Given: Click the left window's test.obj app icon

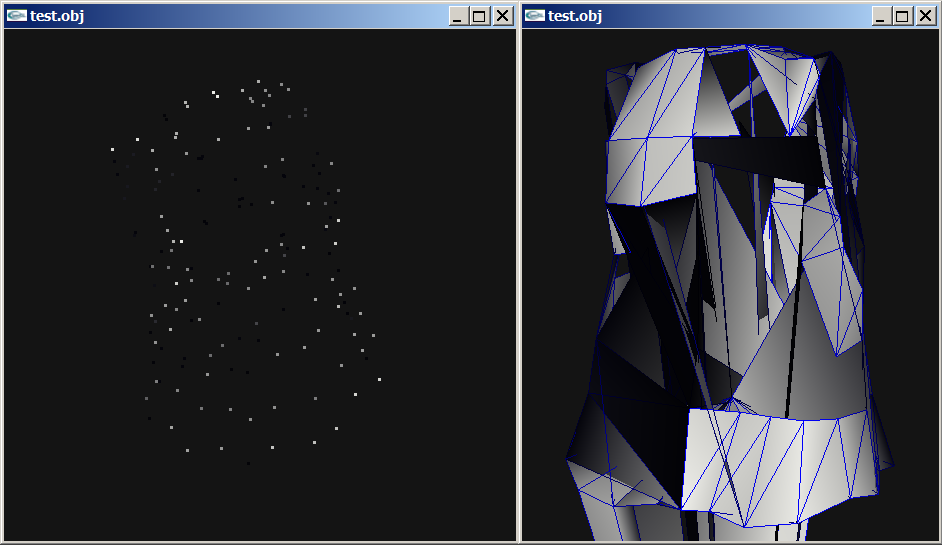Looking at the screenshot, I should (17, 16).
